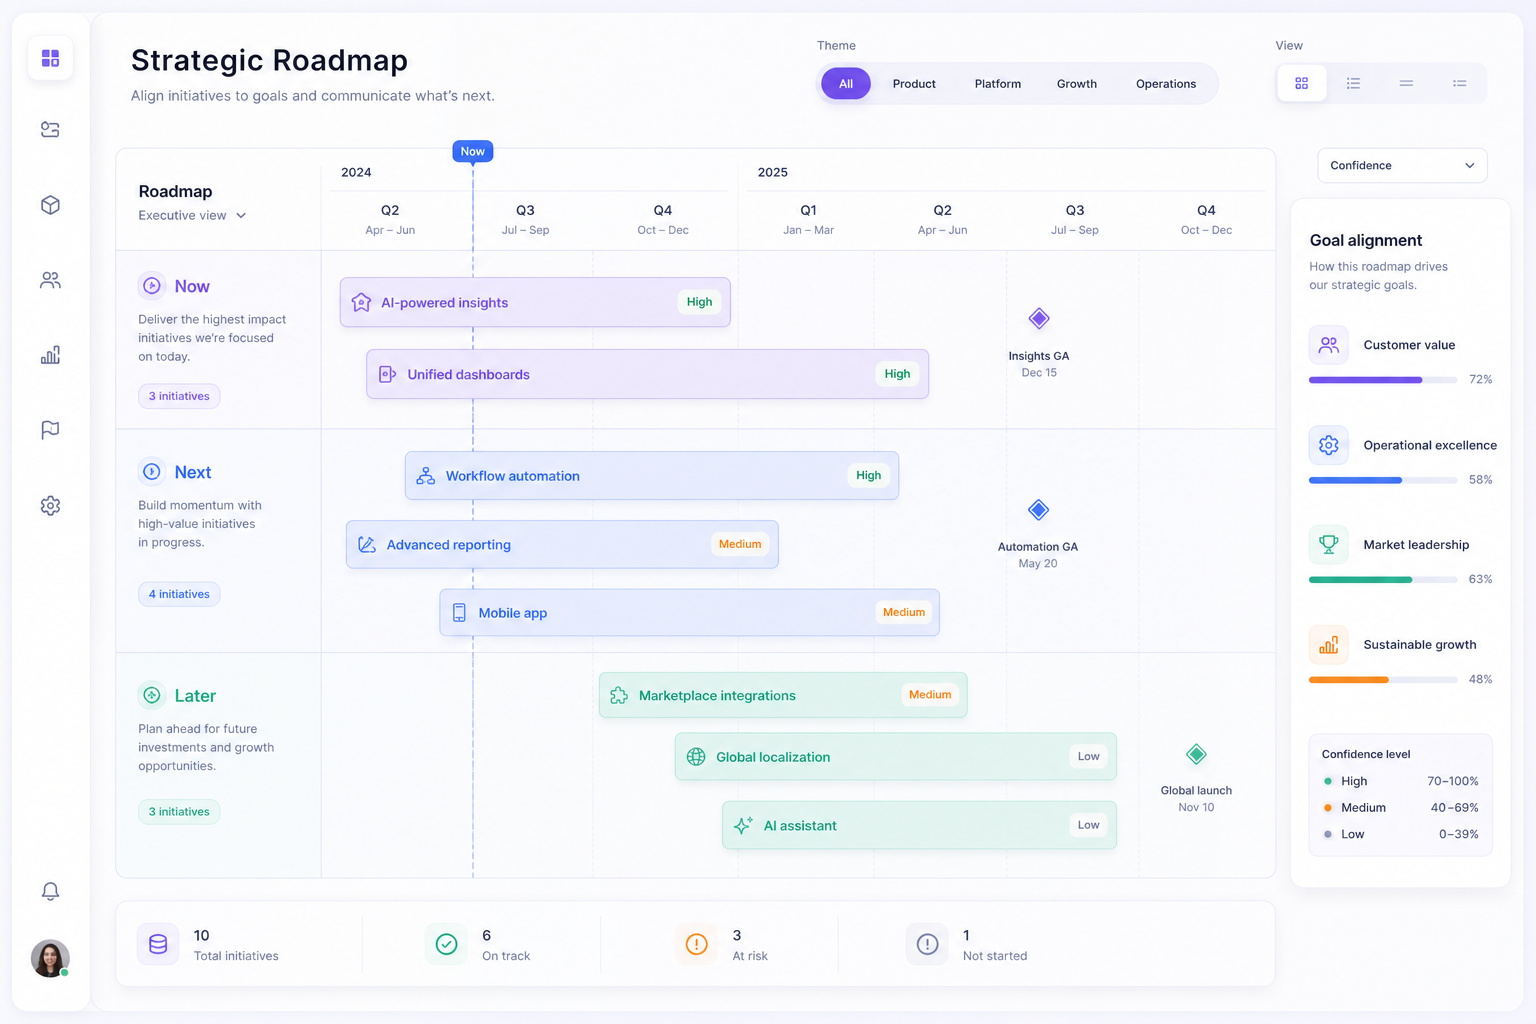Screen dimensions: 1536x1024
Task: Click the Unified dashboards bar icon
Action: point(387,374)
